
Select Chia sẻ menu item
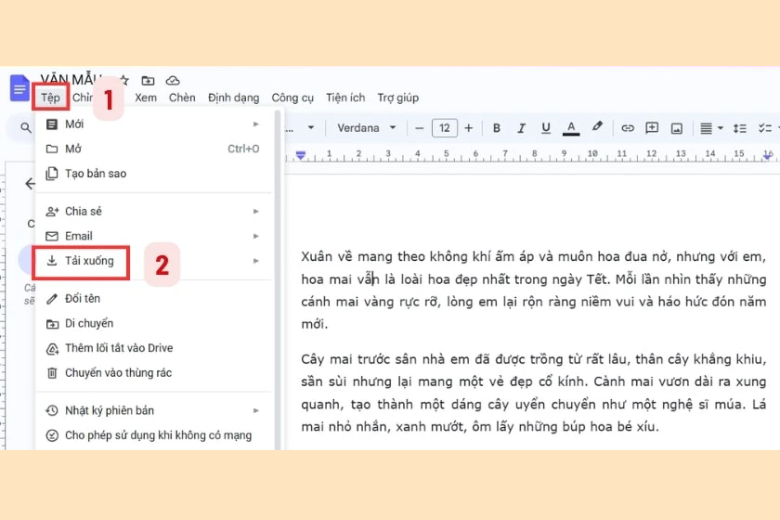click(x=154, y=211)
